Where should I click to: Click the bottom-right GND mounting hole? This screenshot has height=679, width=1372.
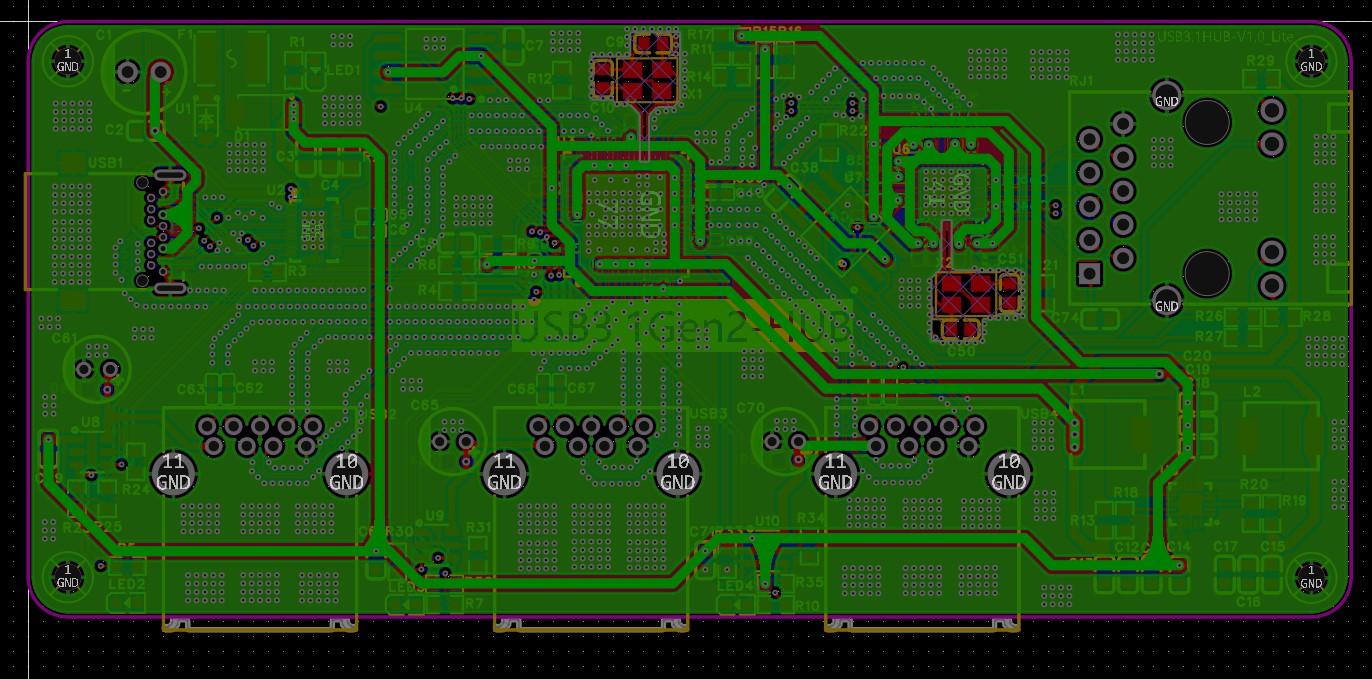pos(1310,577)
